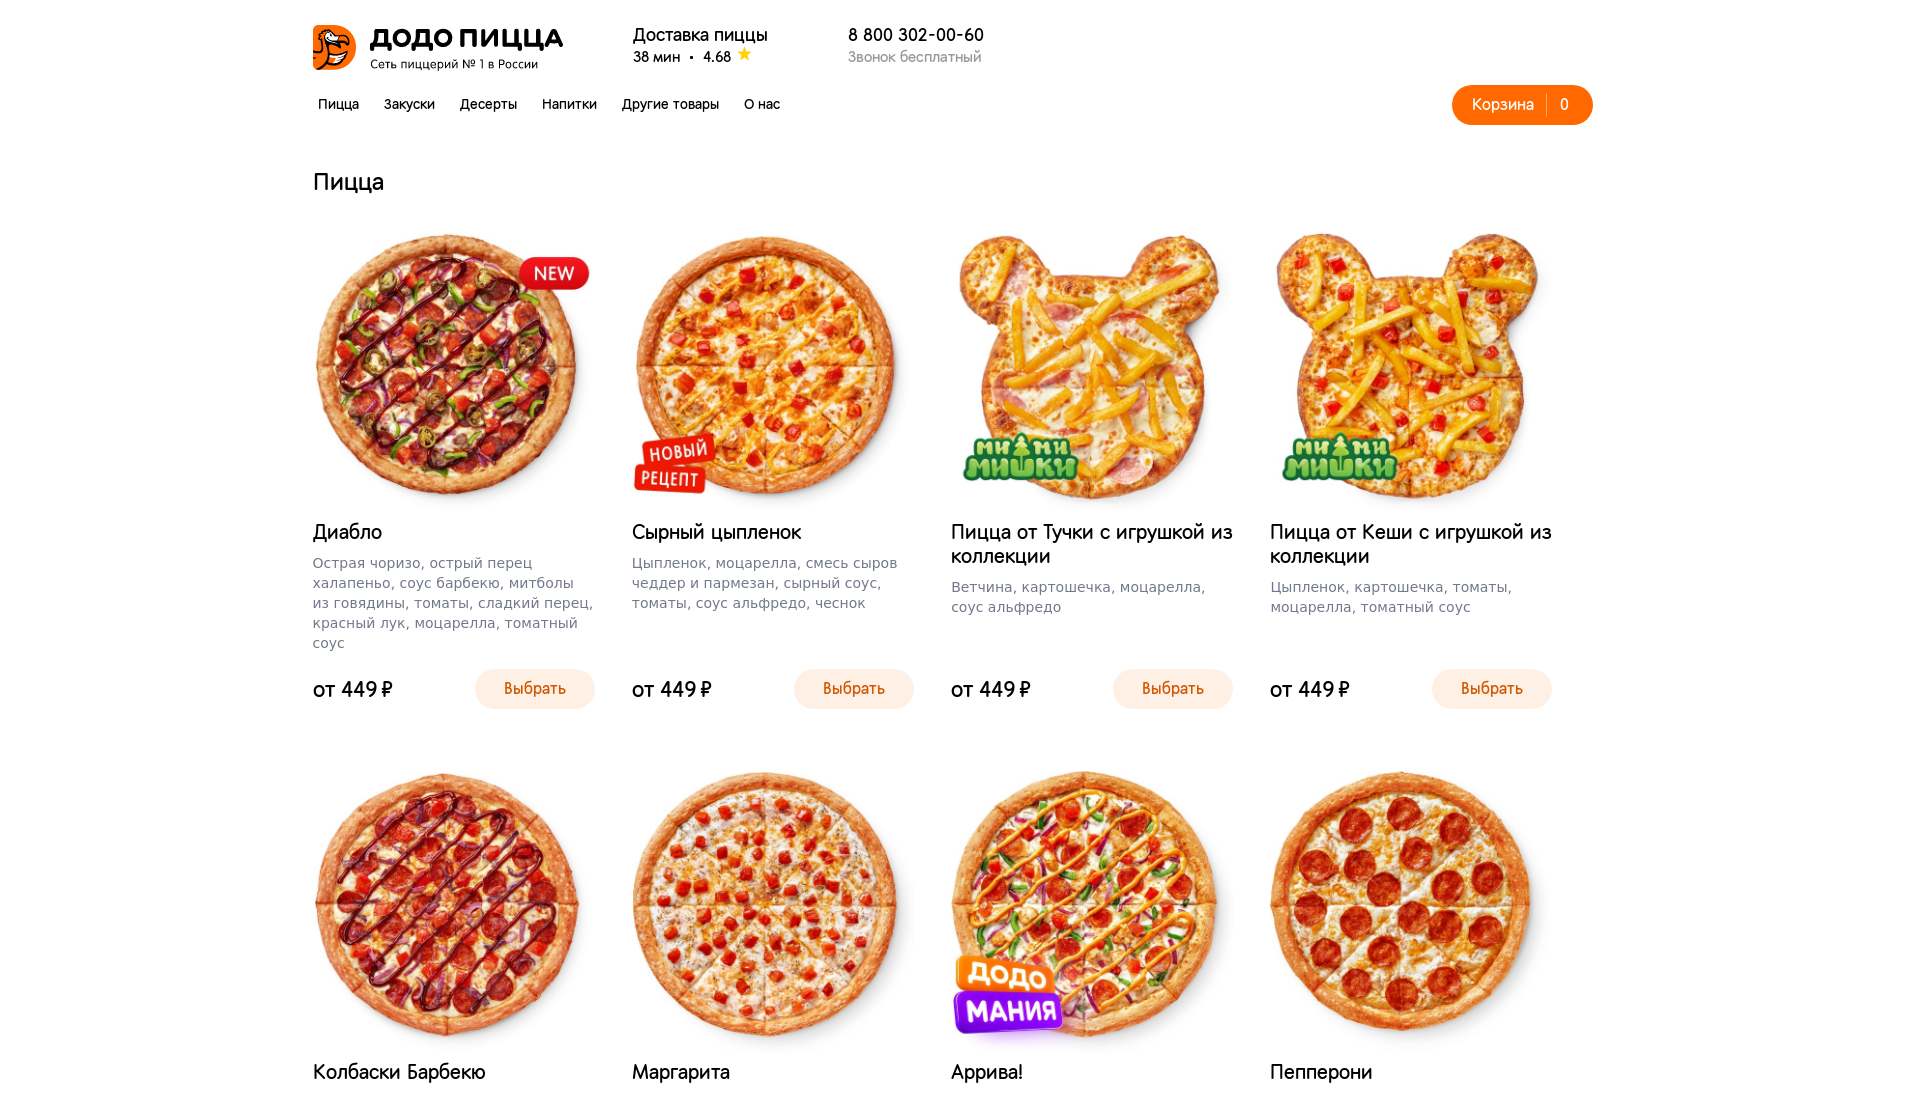1905x1096 pixels.
Task: Open the Пицца menu section
Action: point(338,104)
